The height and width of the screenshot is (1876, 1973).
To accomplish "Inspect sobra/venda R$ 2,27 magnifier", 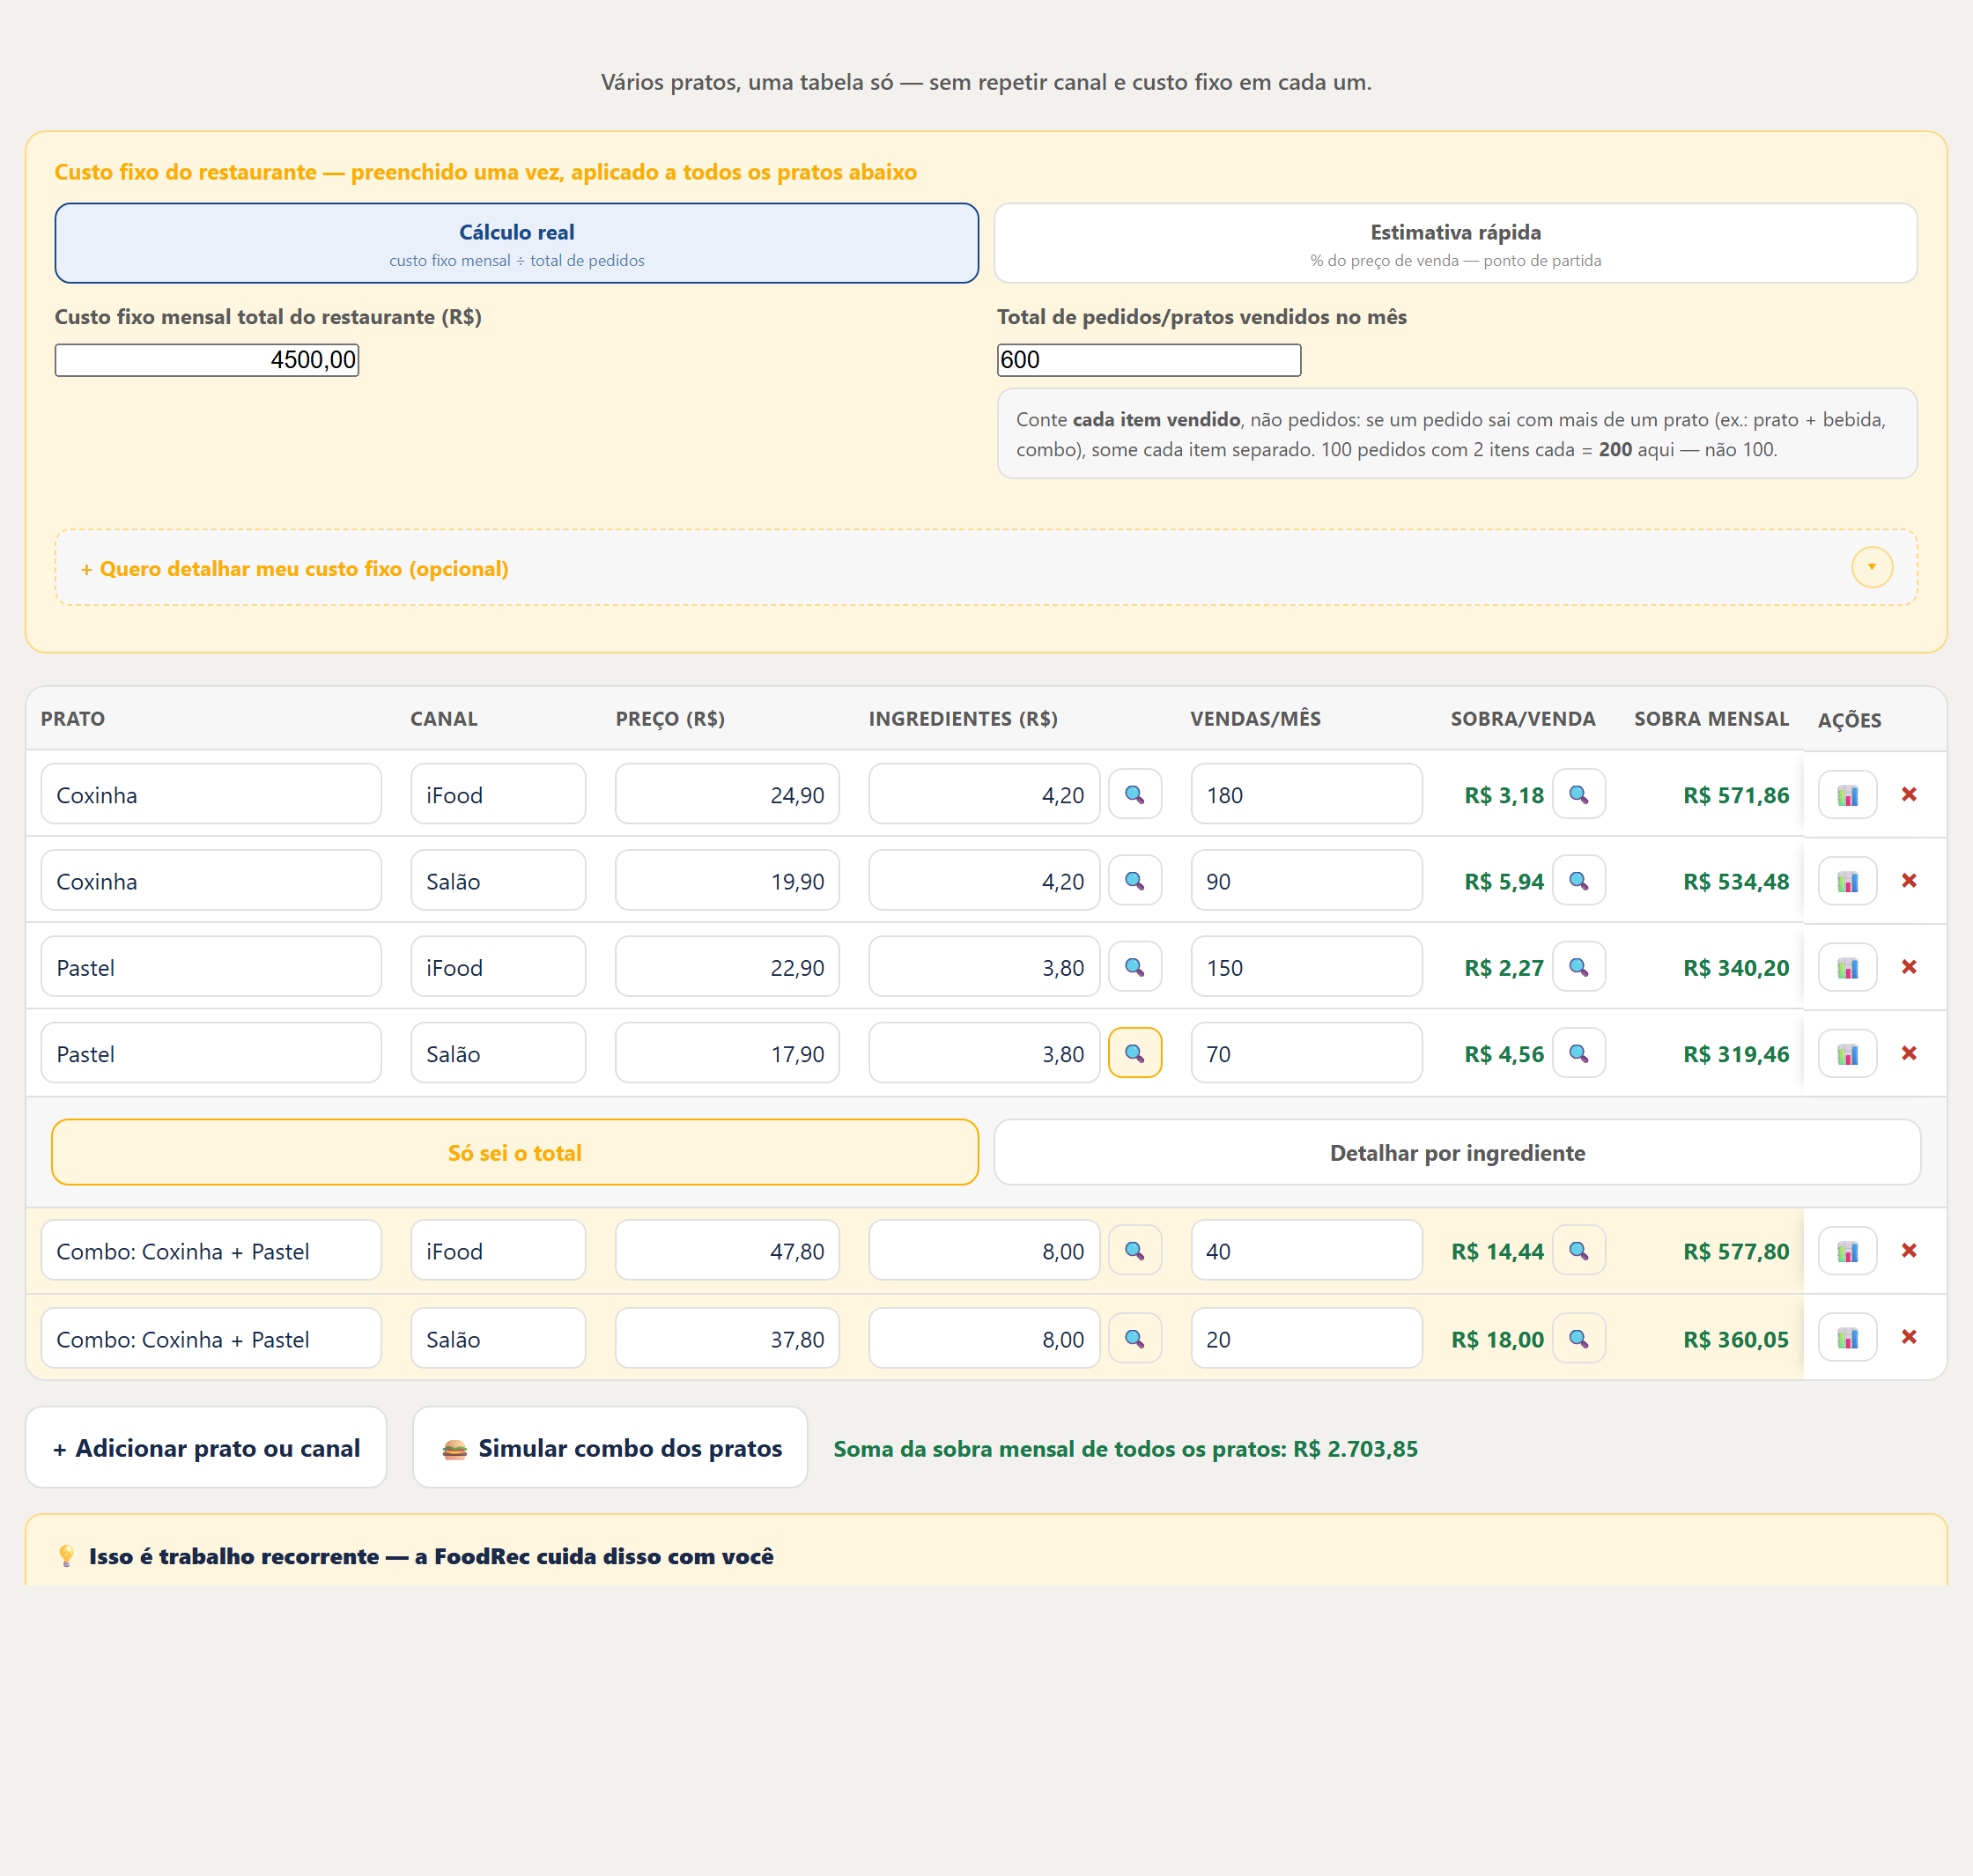I will pyautogui.click(x=1579, y=967).
